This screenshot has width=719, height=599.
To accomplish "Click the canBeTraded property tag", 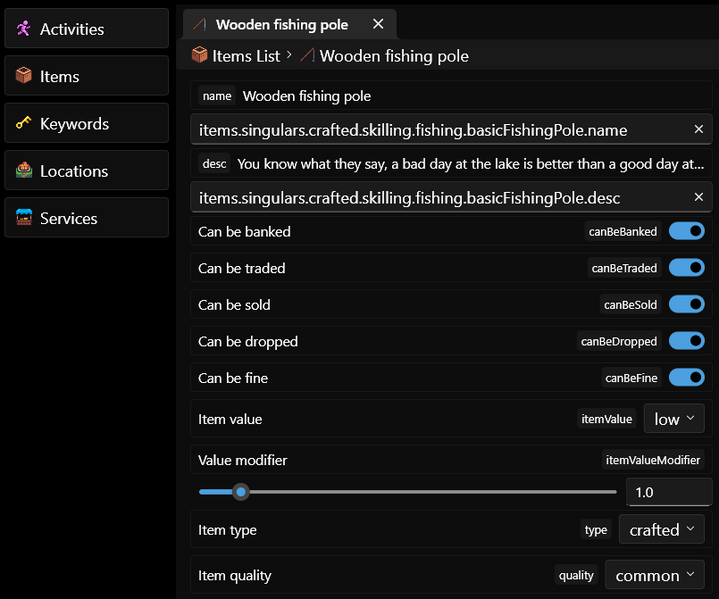I will [x=624, y=267].
